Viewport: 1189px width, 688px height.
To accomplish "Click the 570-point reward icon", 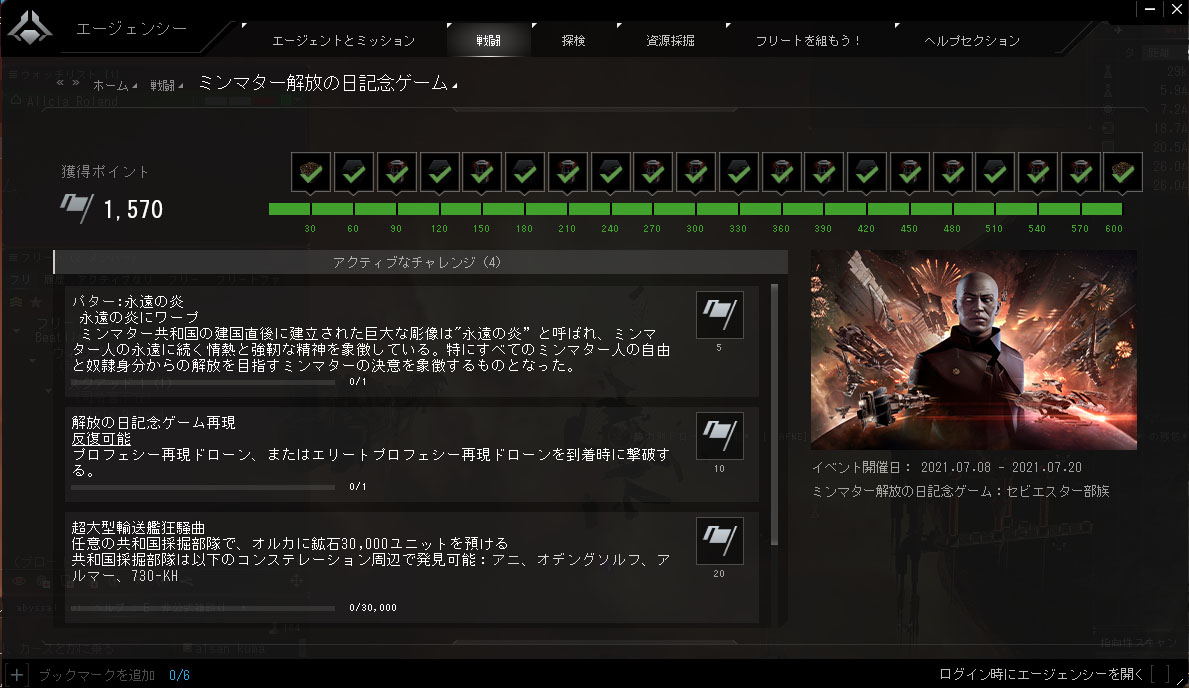I will pos(1081,172).
